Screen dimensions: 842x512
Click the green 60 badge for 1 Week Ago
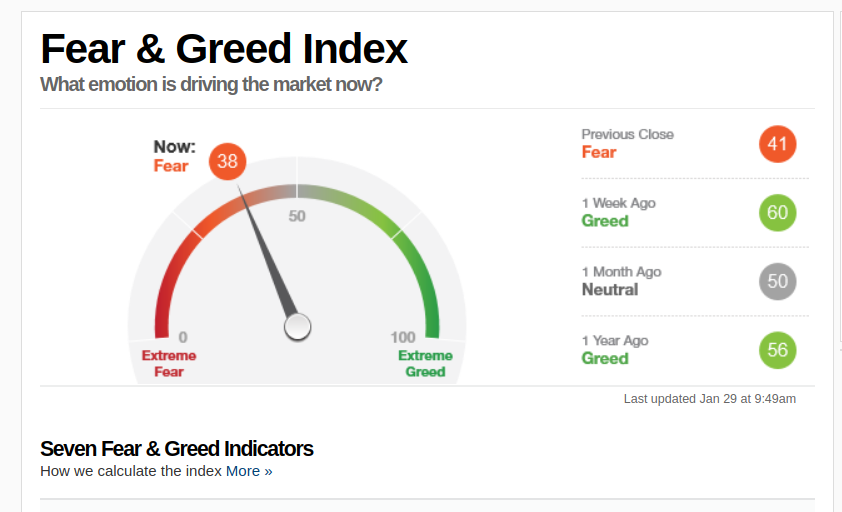pos(778,213)
